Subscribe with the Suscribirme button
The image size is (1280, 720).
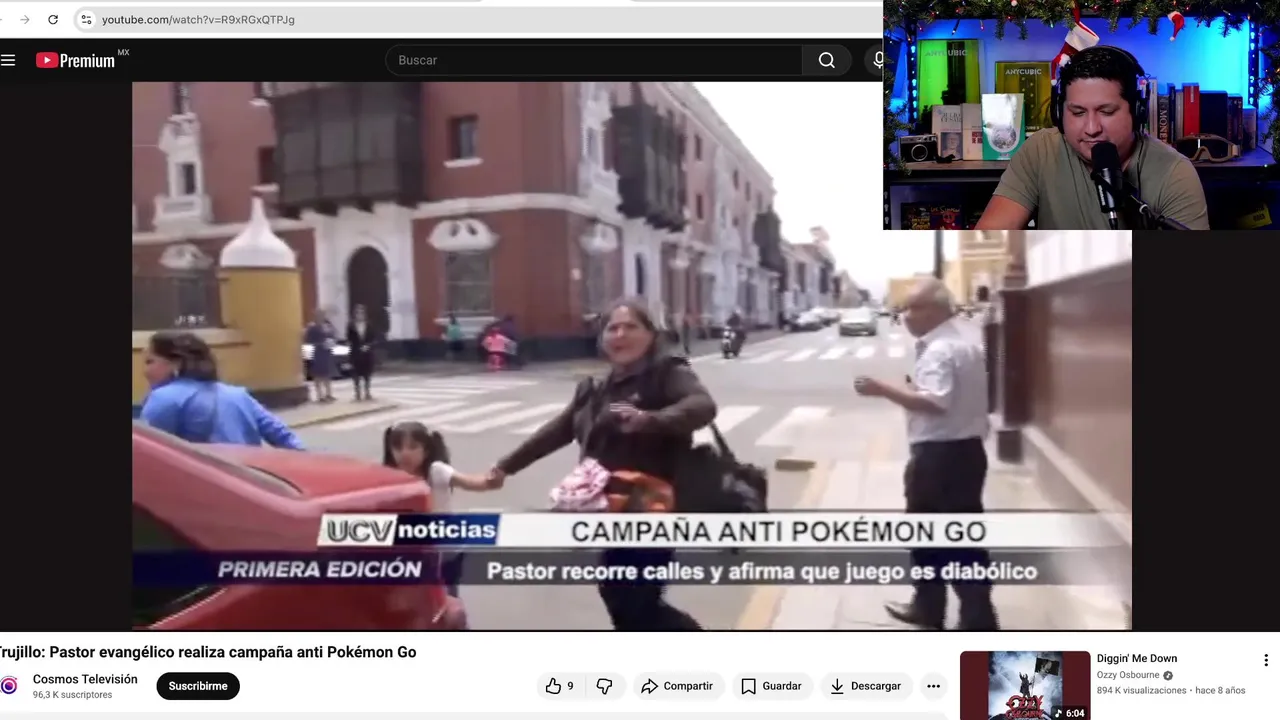[198, 686]
